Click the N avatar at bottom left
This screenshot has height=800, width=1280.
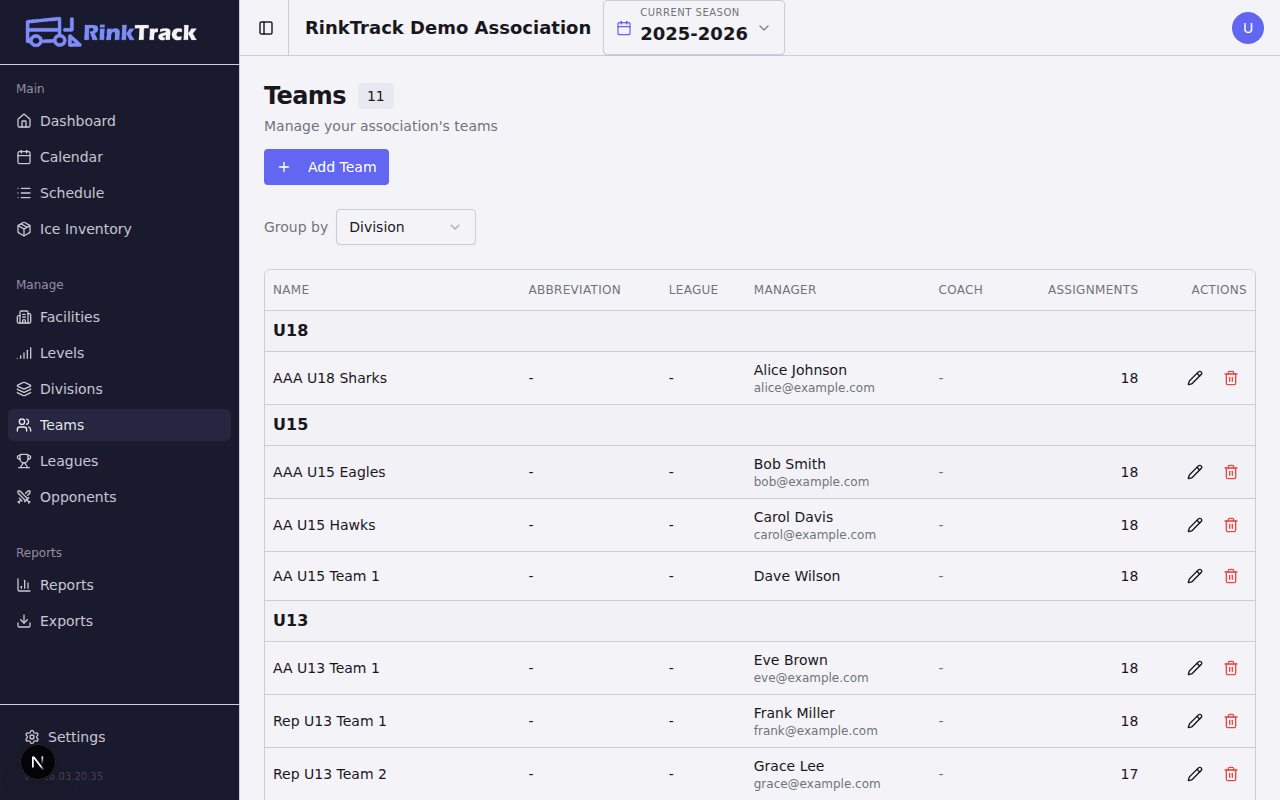(38, 761)
